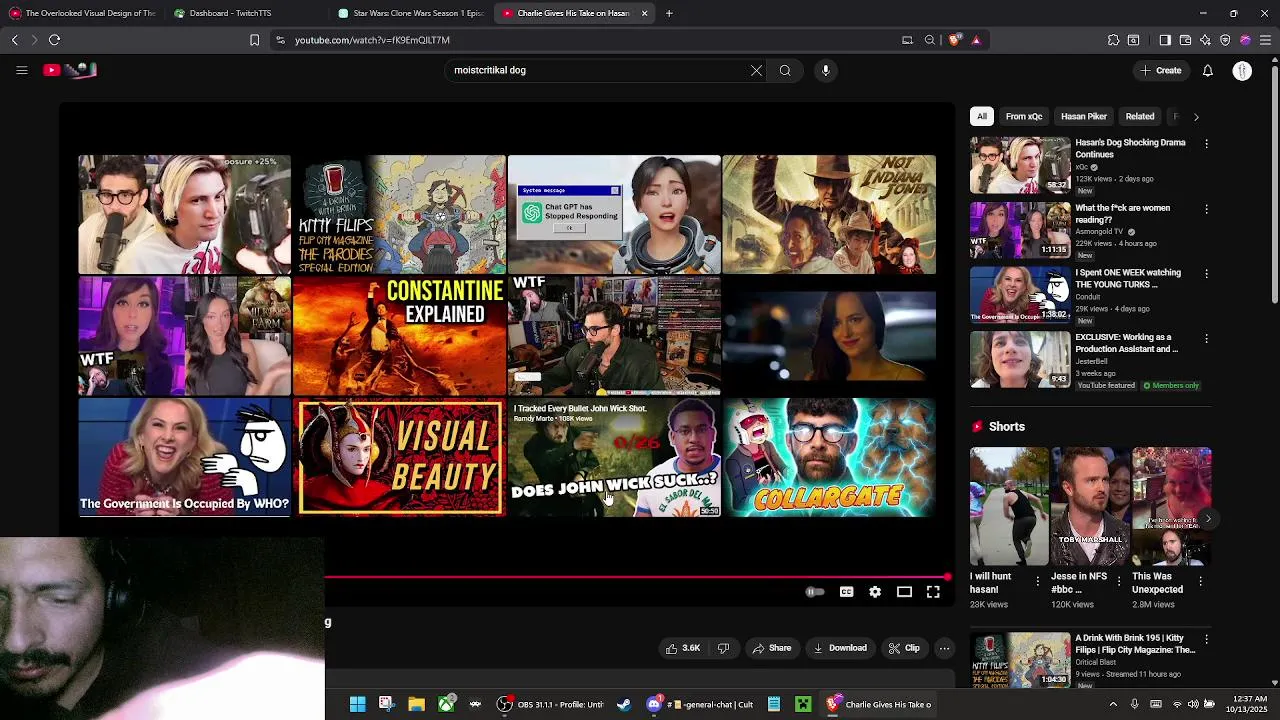Go to the YouTube home logo
Image resolution: width=1280 pixels, height=720 pixels.
tap(70, 70)
